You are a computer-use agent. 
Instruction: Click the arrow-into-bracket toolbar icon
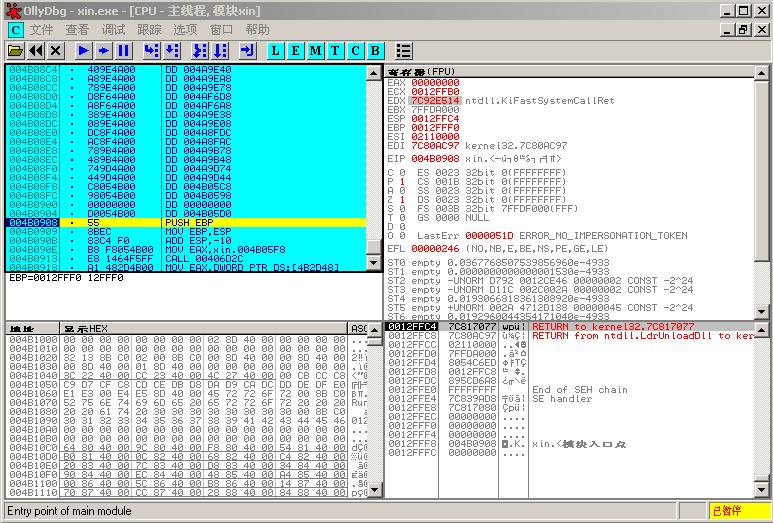(247, 50)
